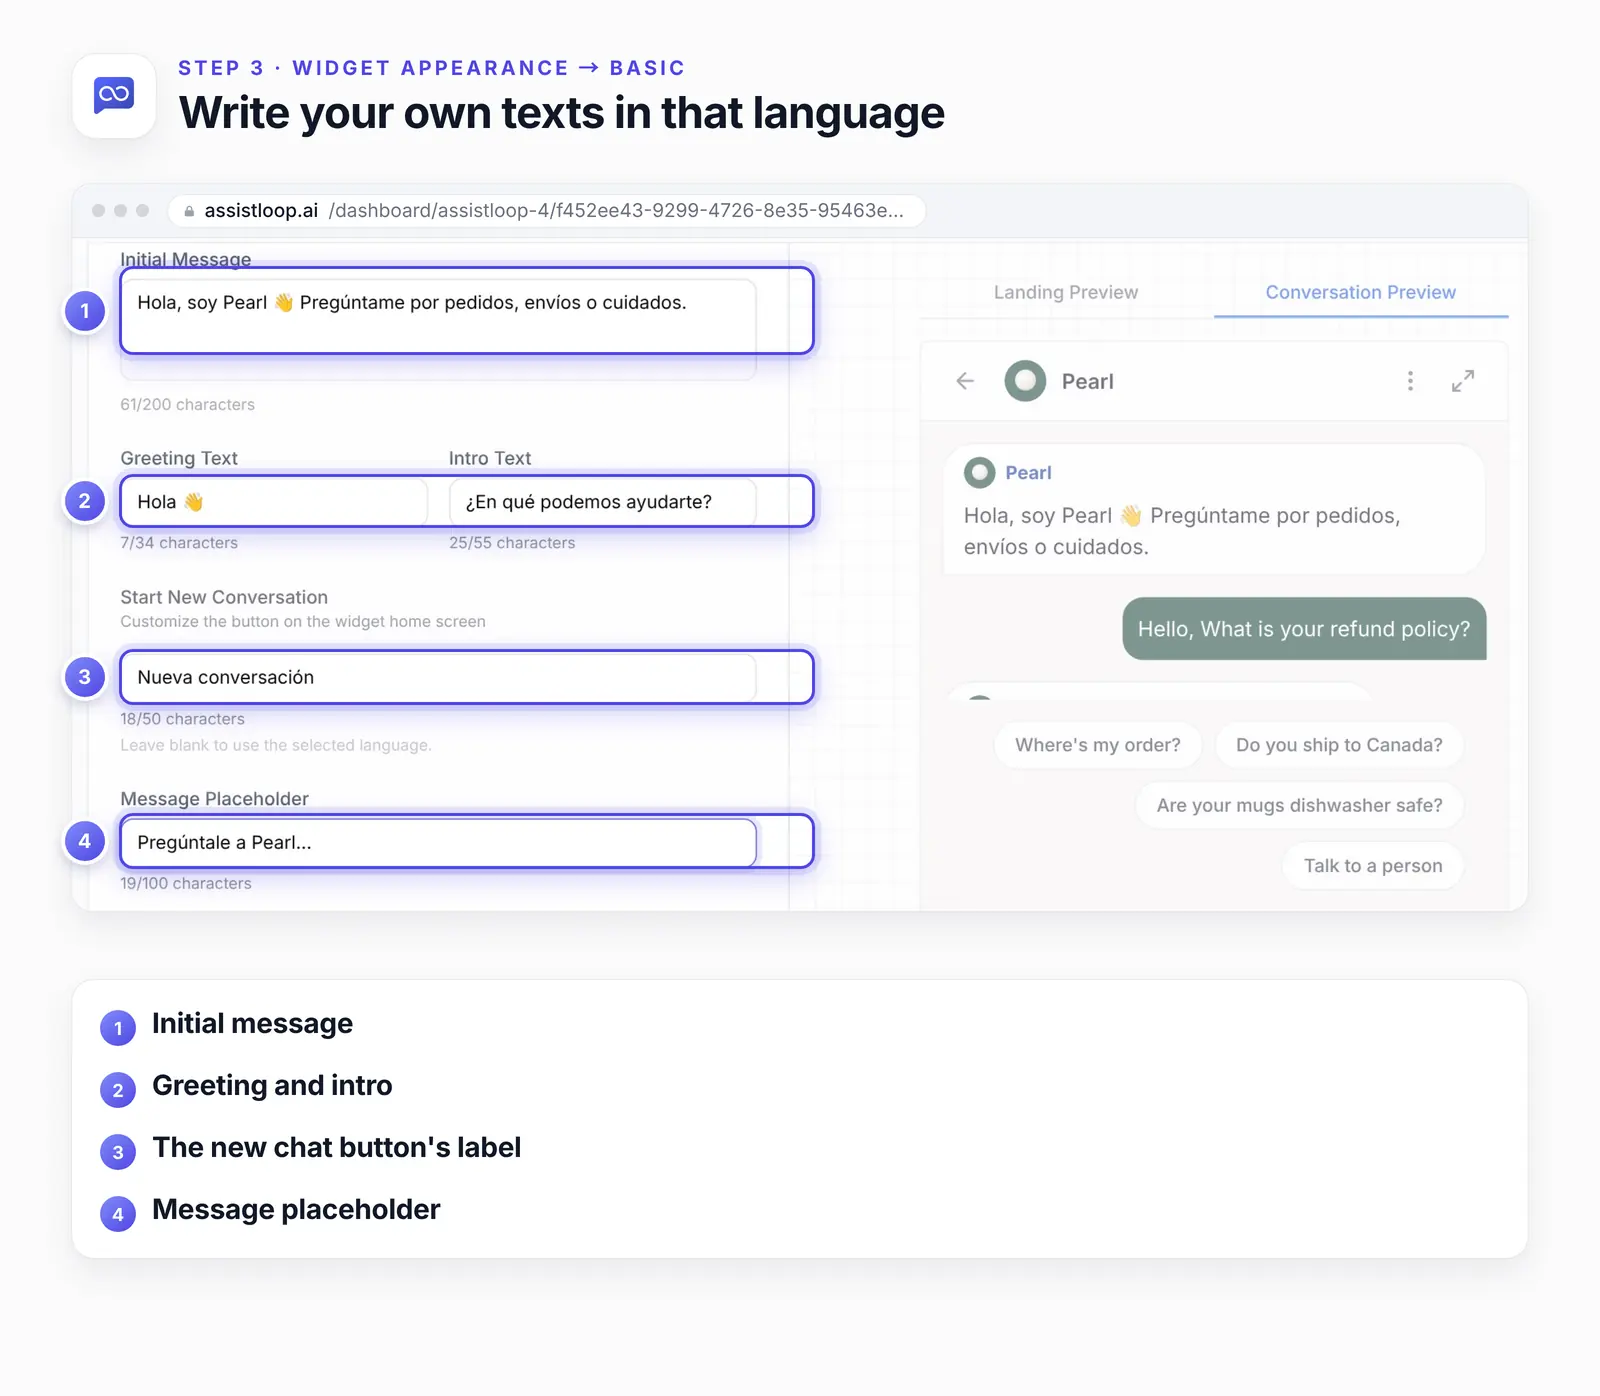Focus the Greeting Text field containing Hola
Screen dimensions: 1600x1396
[x=274, y=502]
